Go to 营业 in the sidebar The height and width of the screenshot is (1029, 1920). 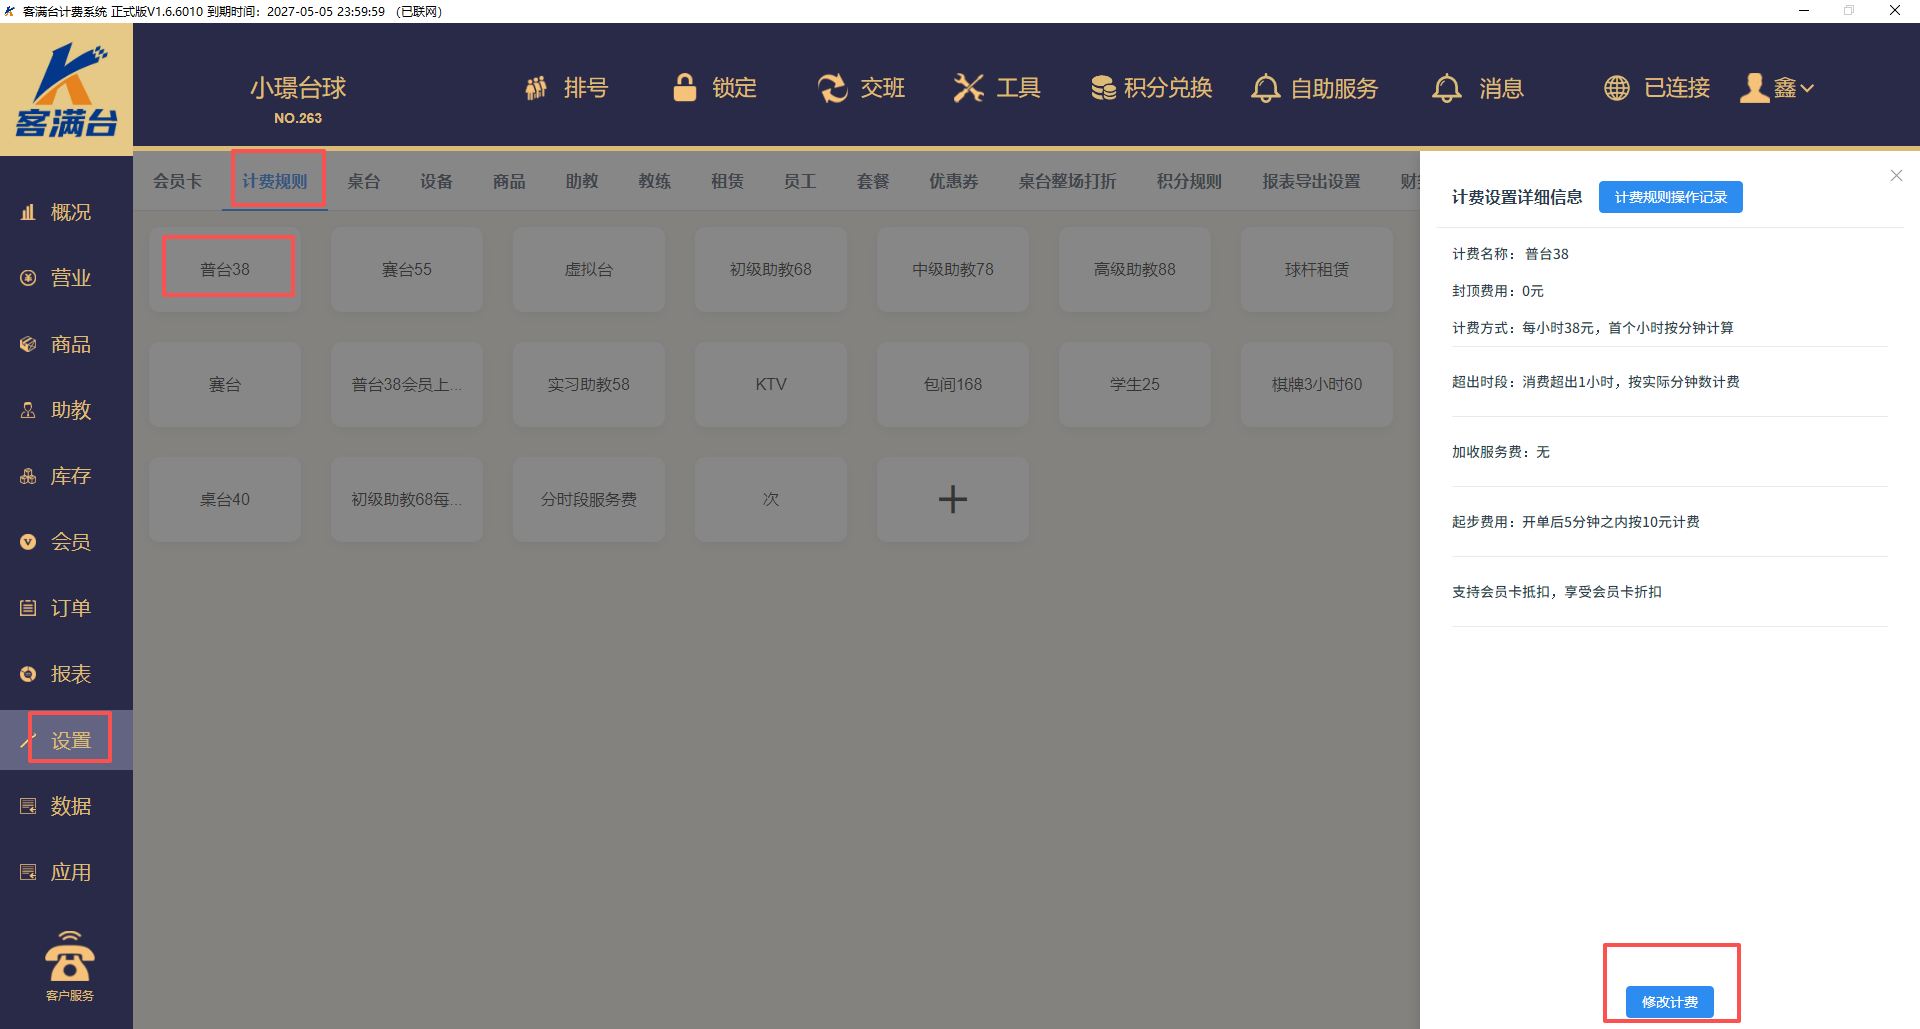coord(70,278)
